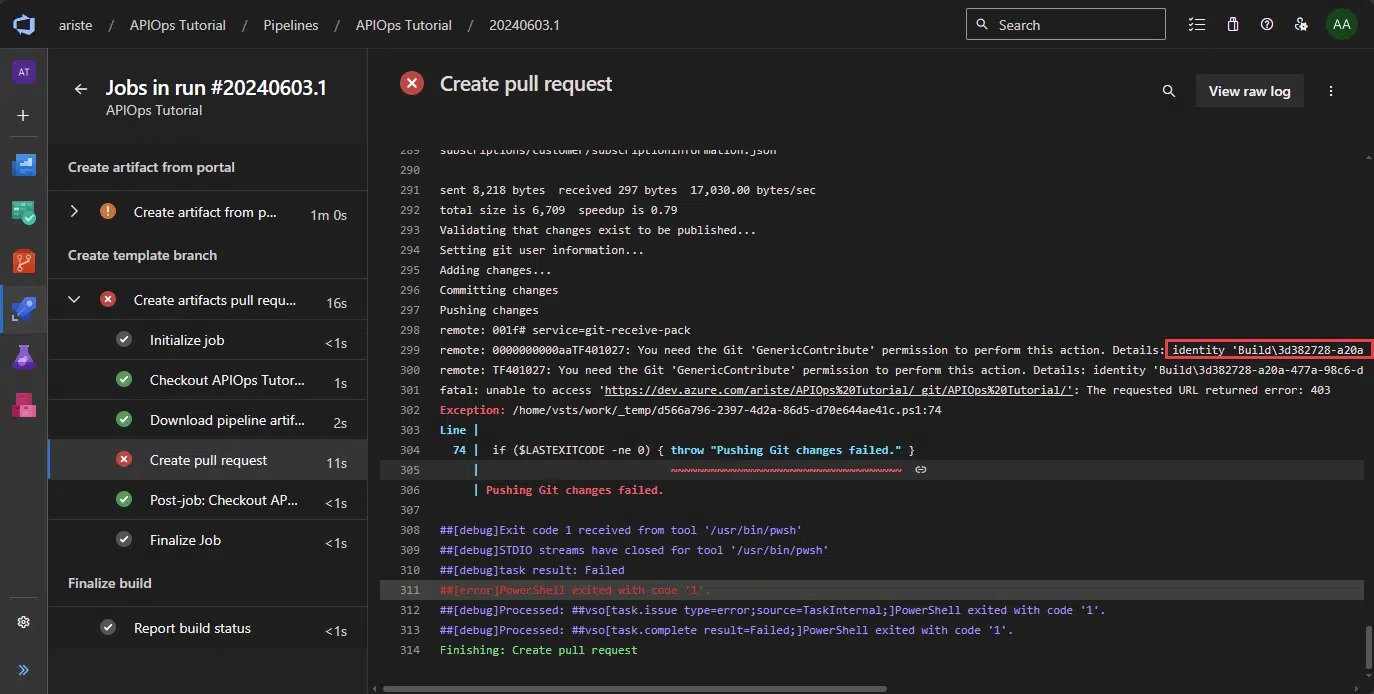Select run '20240603.1' in the breadcrumb

point(524,24)
